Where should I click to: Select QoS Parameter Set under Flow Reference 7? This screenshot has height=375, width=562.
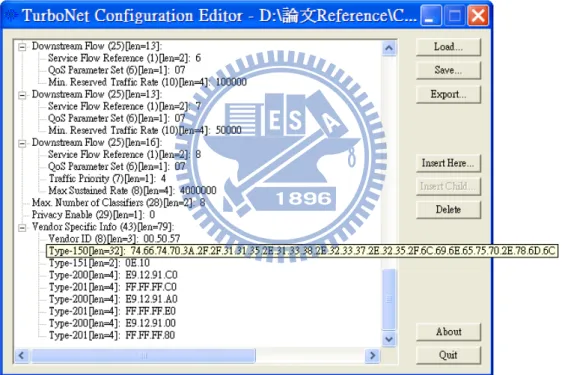click(116, 118)
